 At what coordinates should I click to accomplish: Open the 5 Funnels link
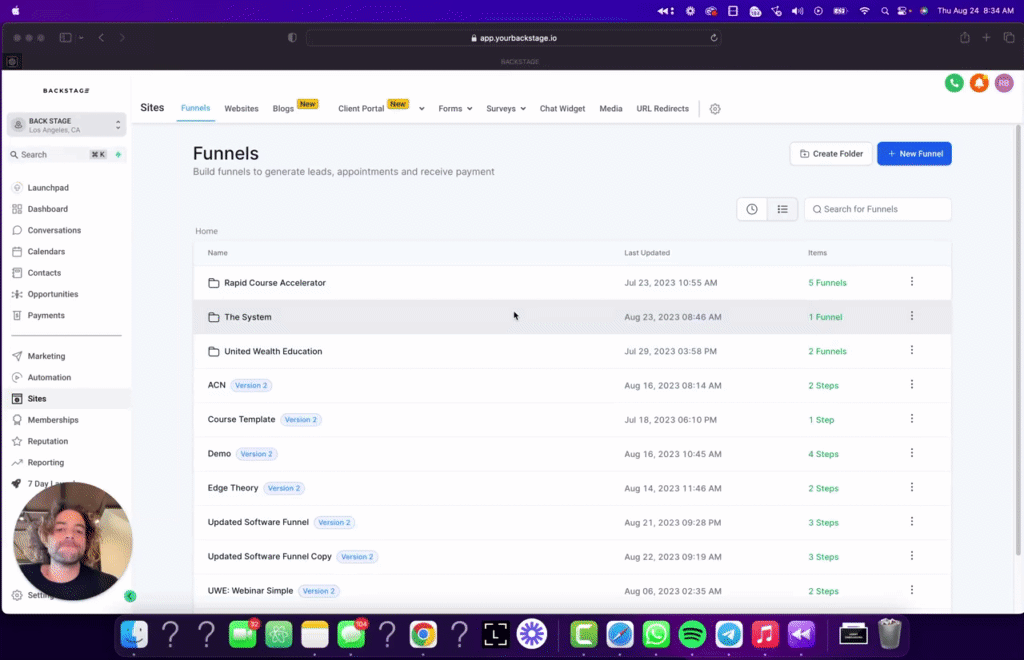[x=827, y=282]
